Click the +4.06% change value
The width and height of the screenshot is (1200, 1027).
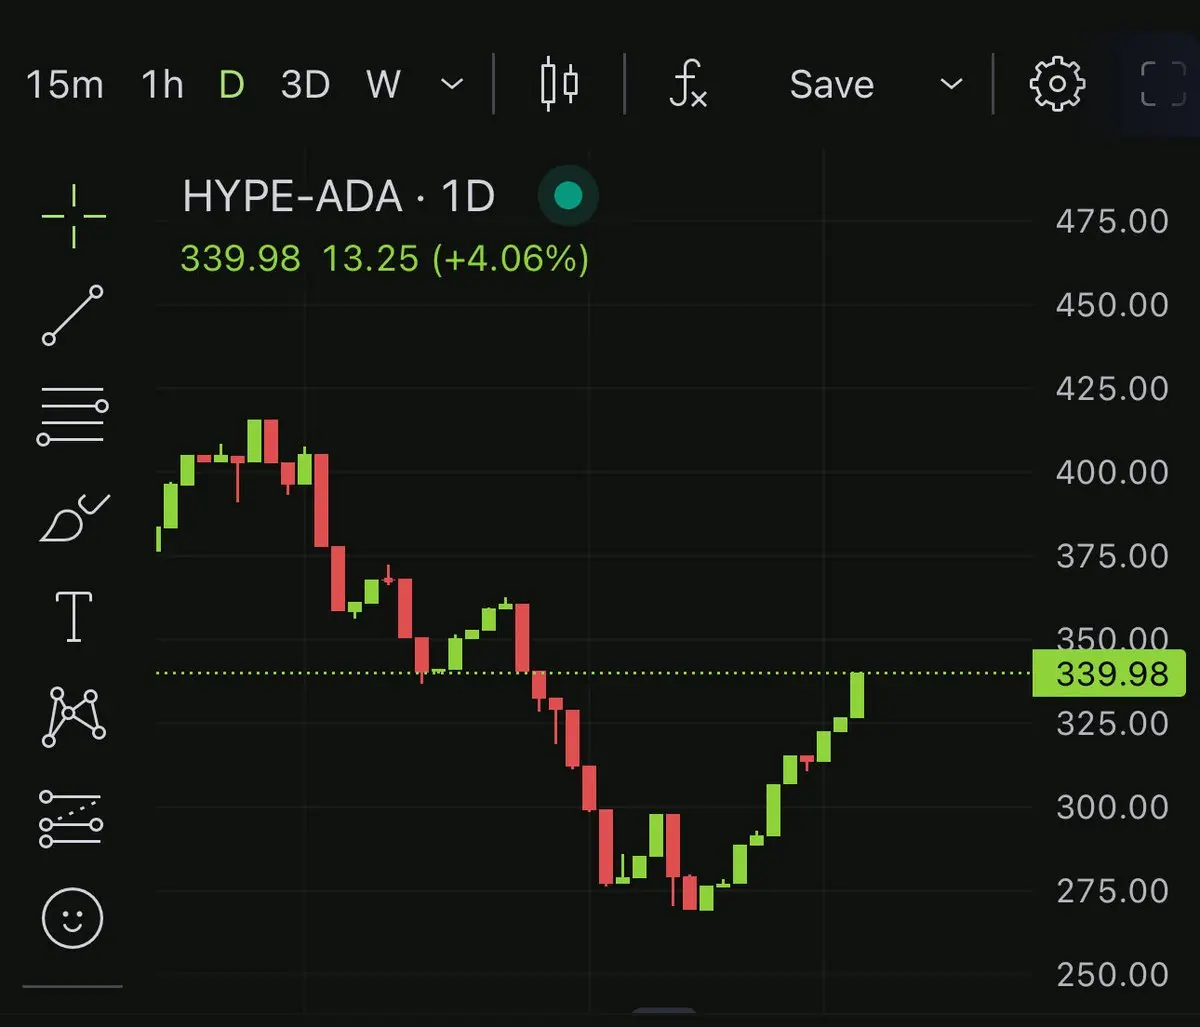click(510, 259)
